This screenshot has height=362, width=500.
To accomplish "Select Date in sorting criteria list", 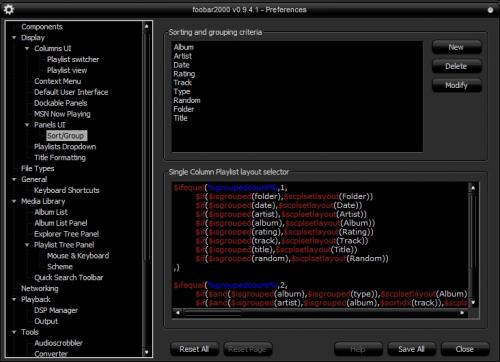I will (x=181, y=65).
